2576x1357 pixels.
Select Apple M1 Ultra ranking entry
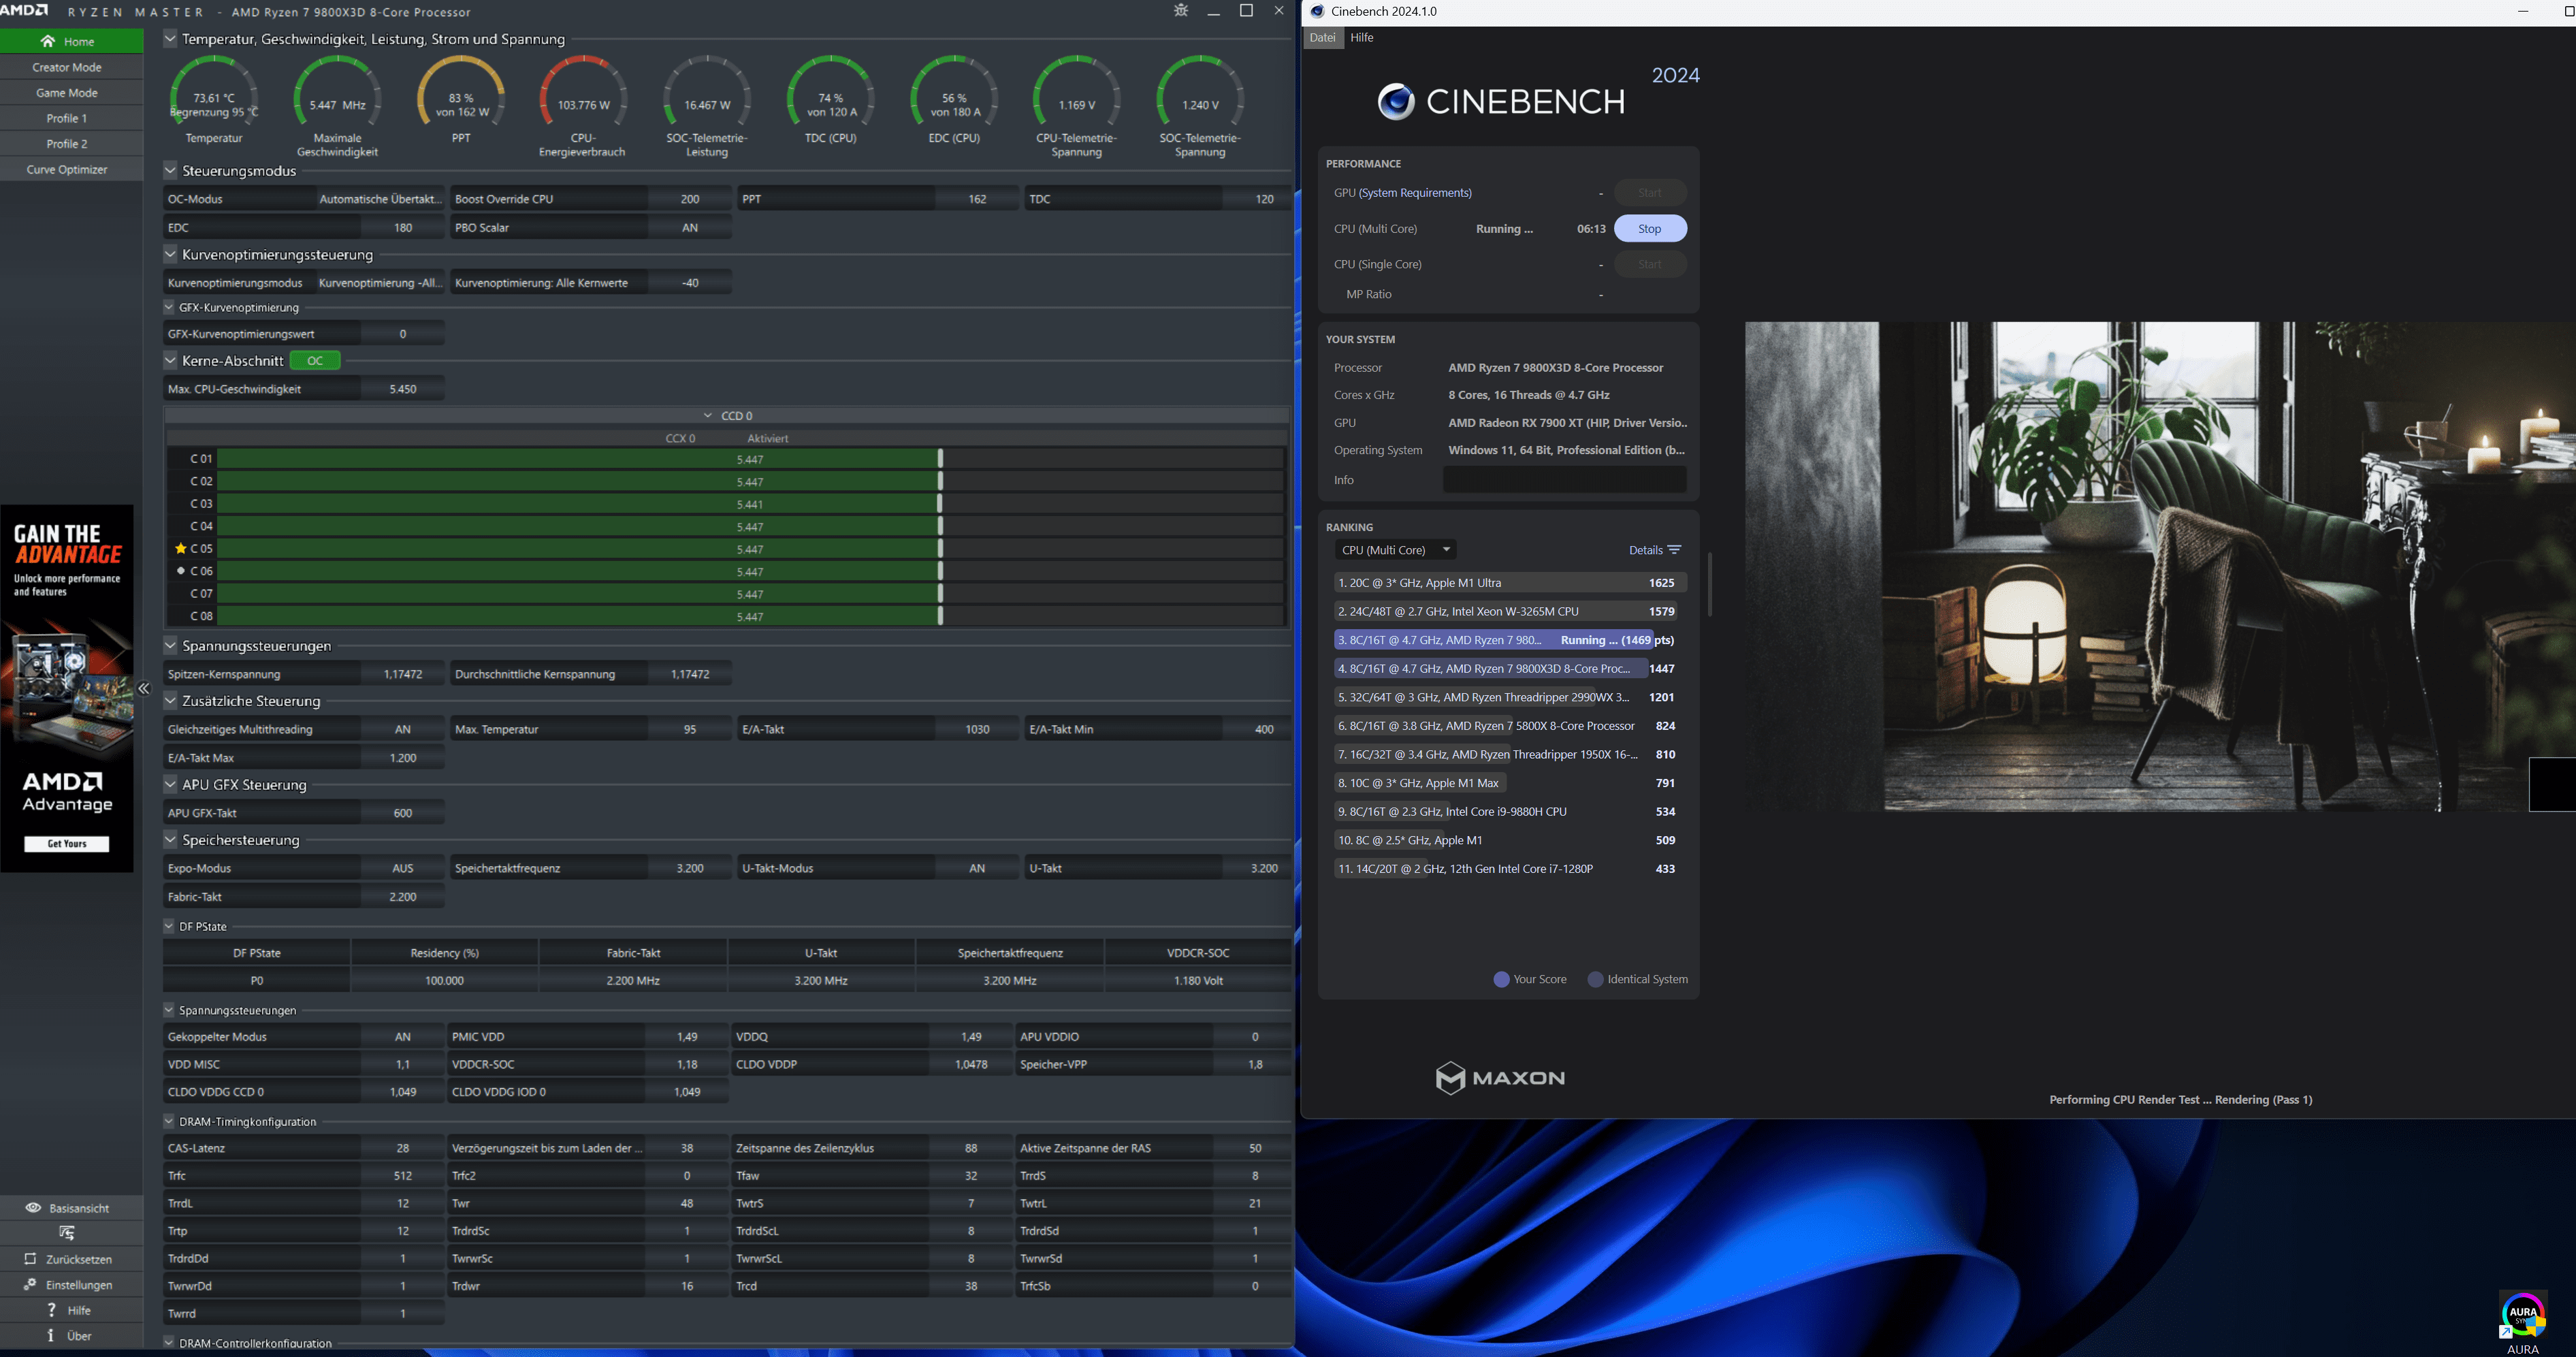click(1510, 583)
